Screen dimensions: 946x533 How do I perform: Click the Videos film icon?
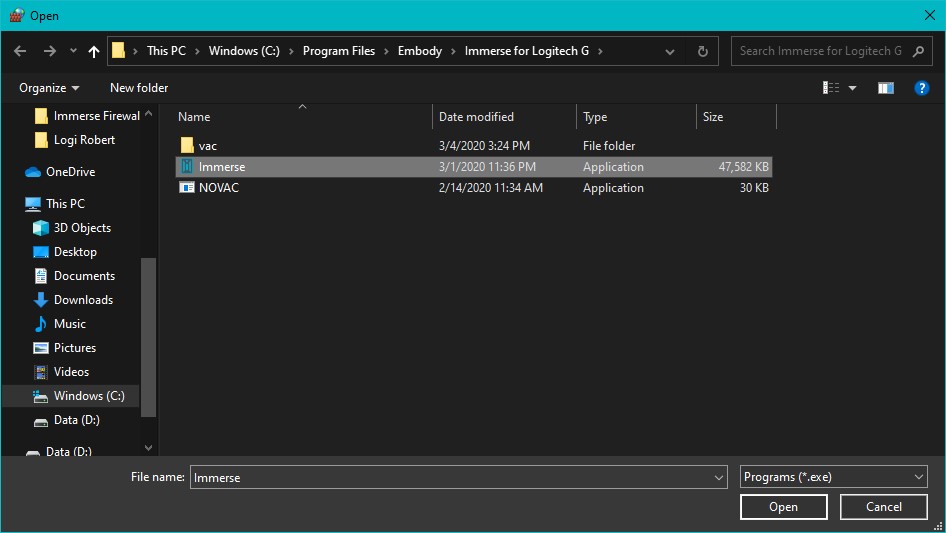tap(40, 372)
